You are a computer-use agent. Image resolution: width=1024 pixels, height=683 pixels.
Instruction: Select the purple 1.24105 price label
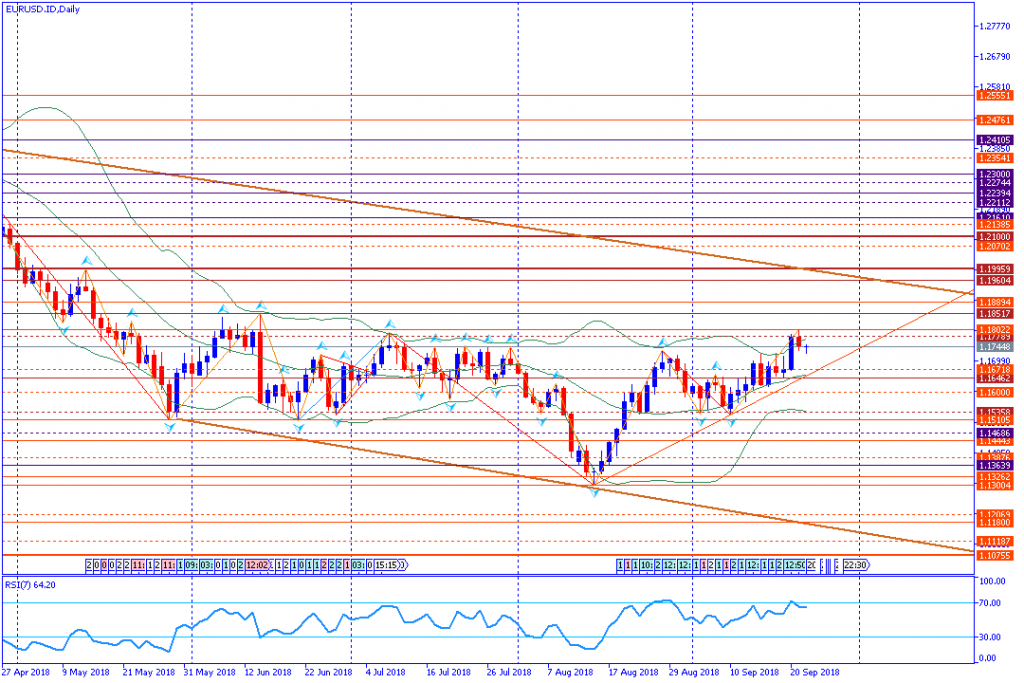click(995, 140)
